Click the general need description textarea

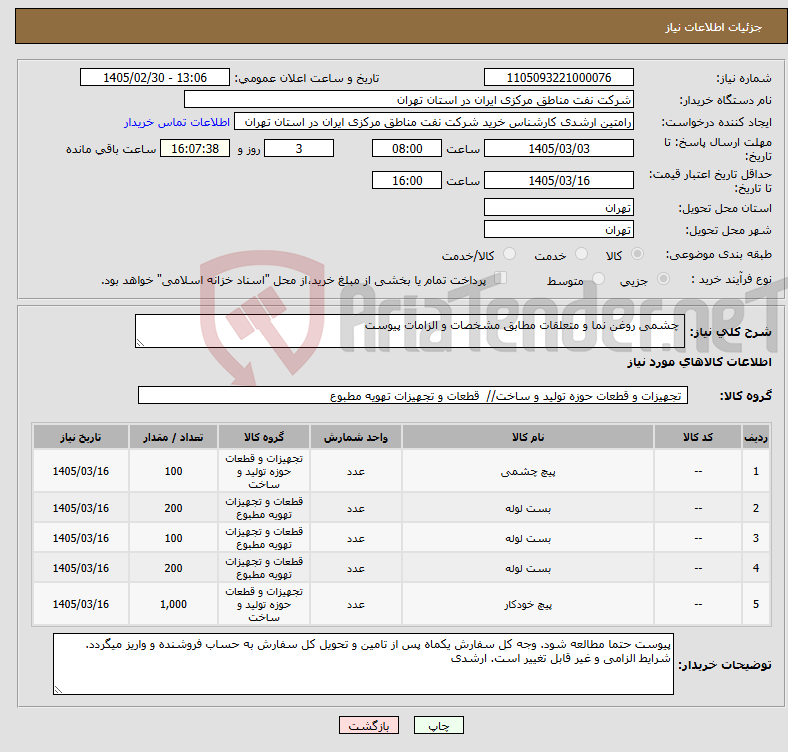click(410, 331)
